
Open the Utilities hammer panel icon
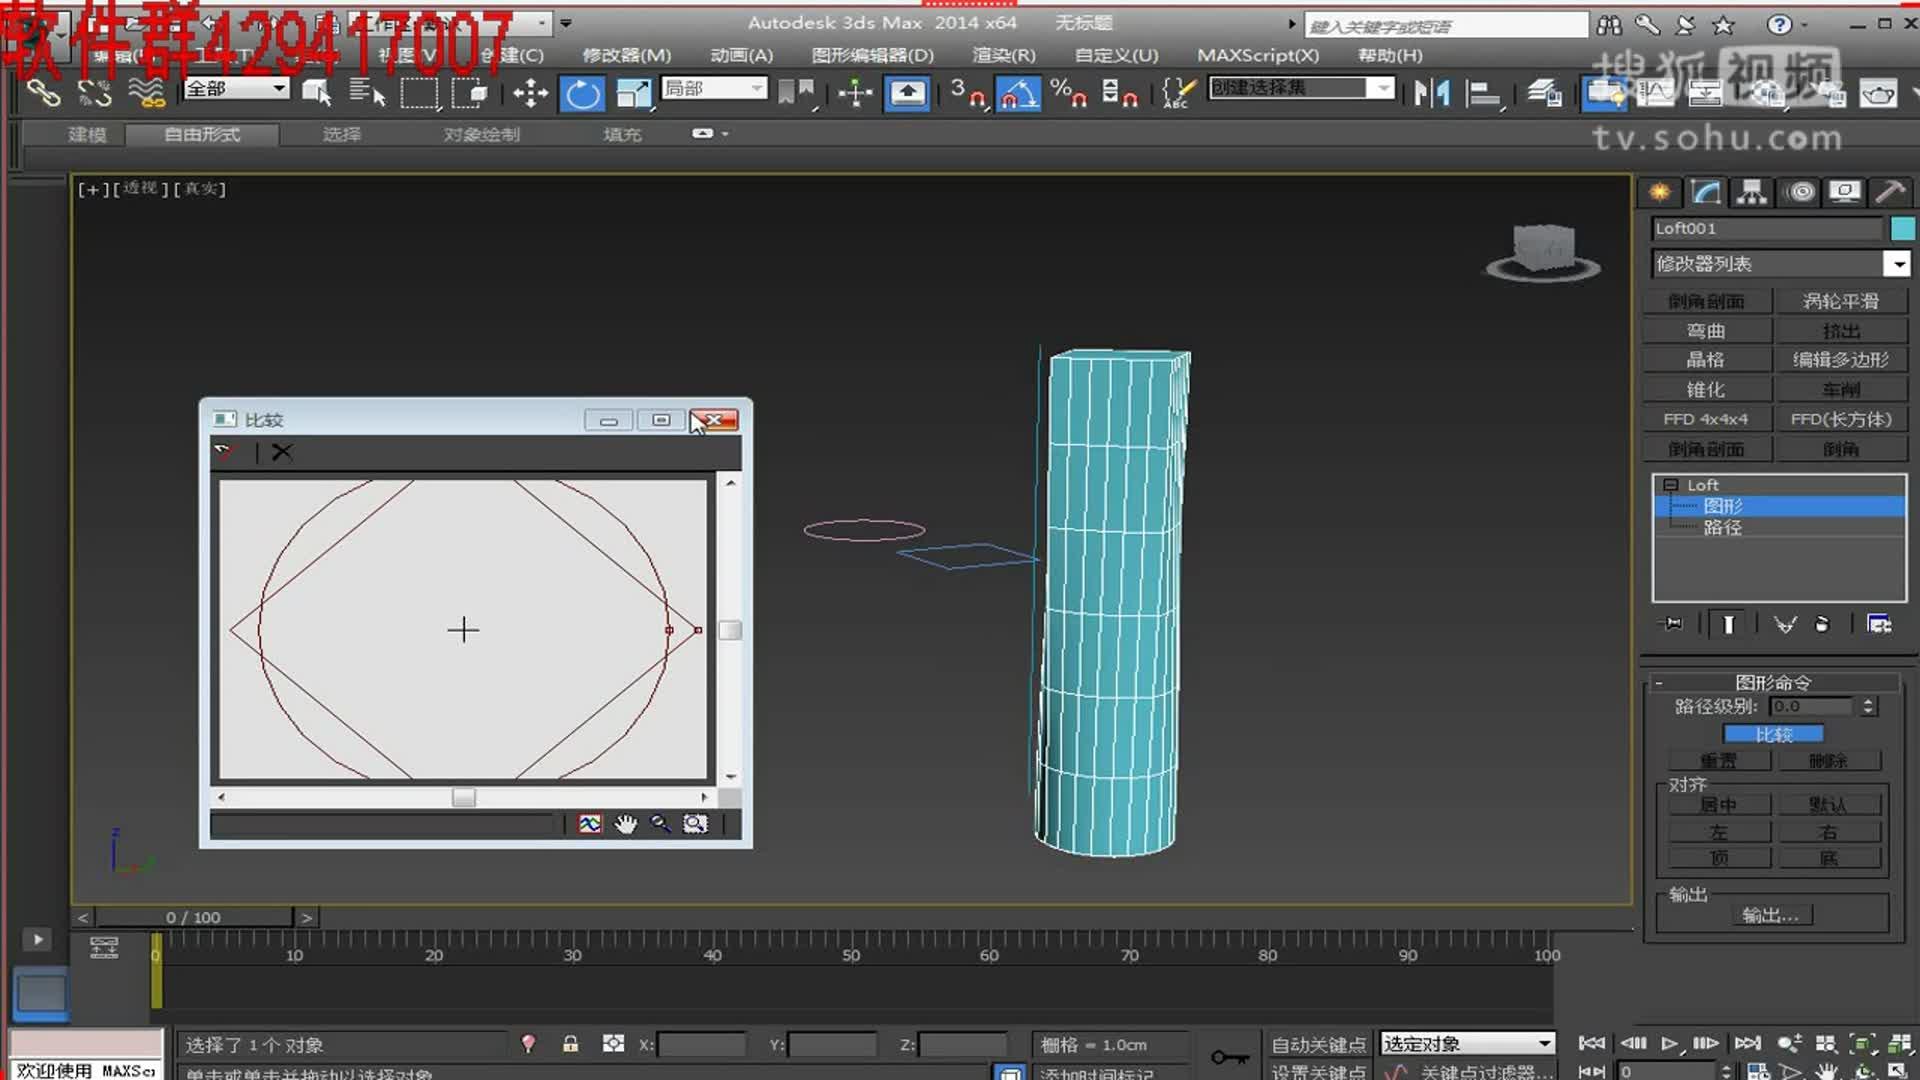(1889, 192)
